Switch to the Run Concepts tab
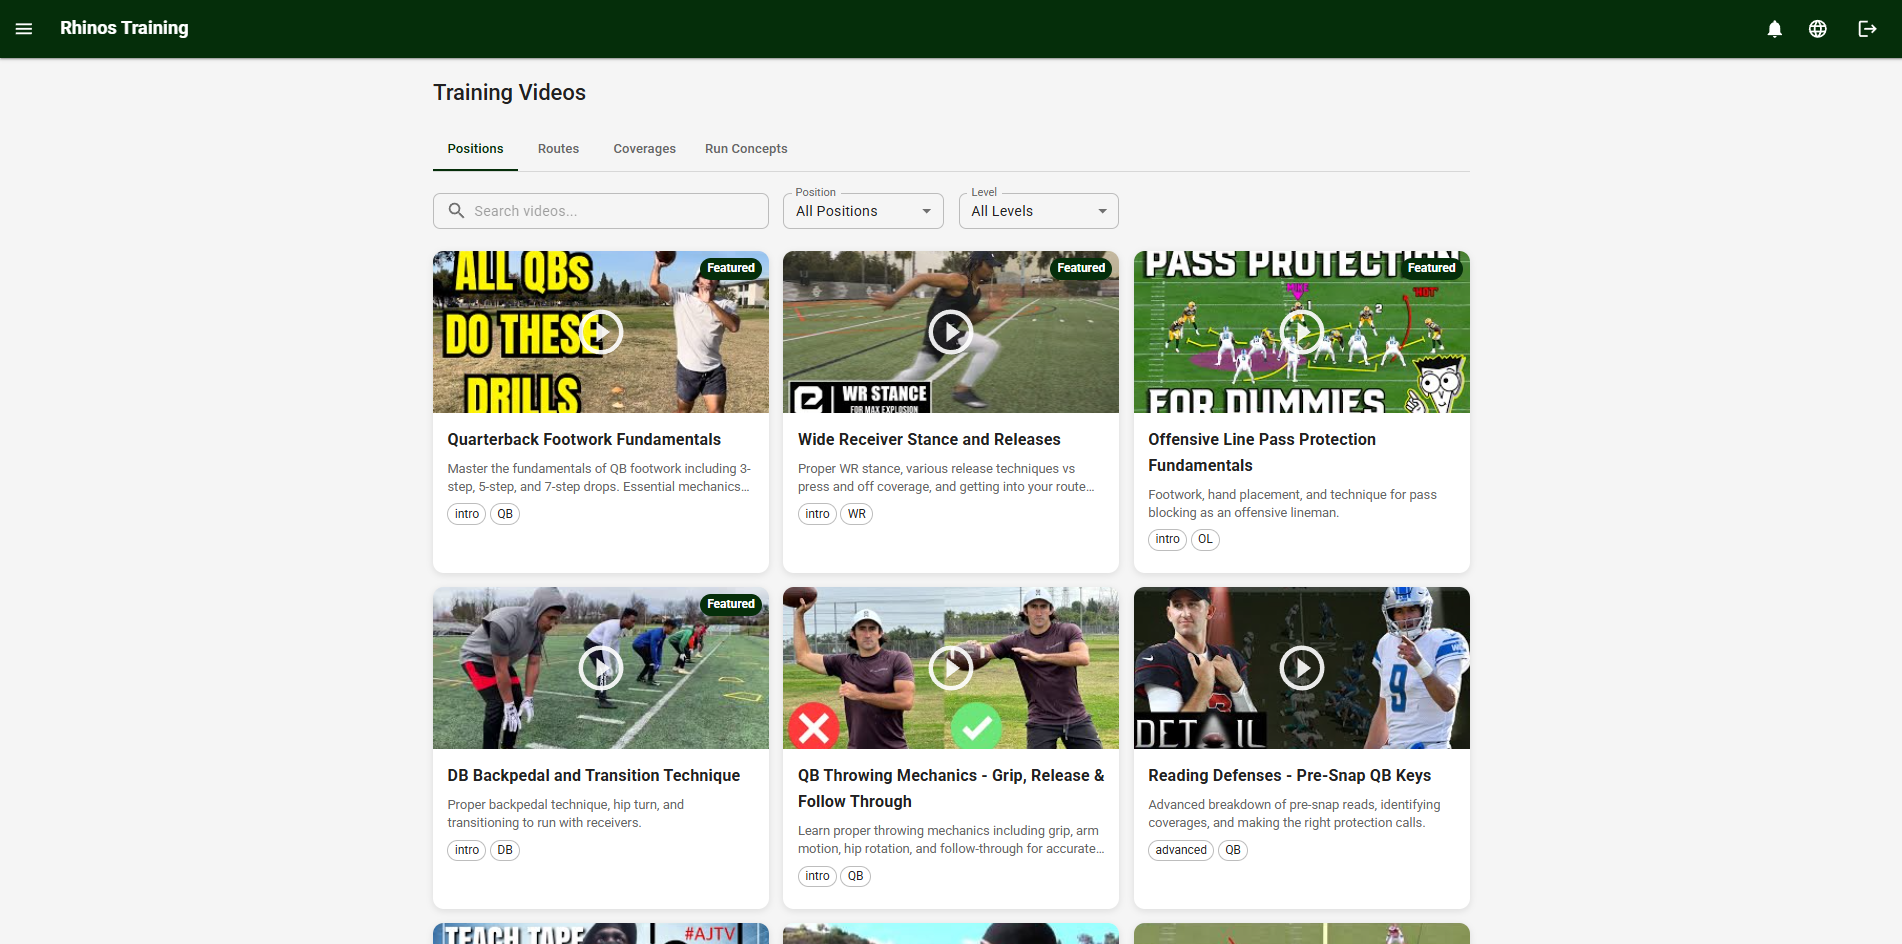This screenshot has width=1902, height=944. click(x=746, y=149)
